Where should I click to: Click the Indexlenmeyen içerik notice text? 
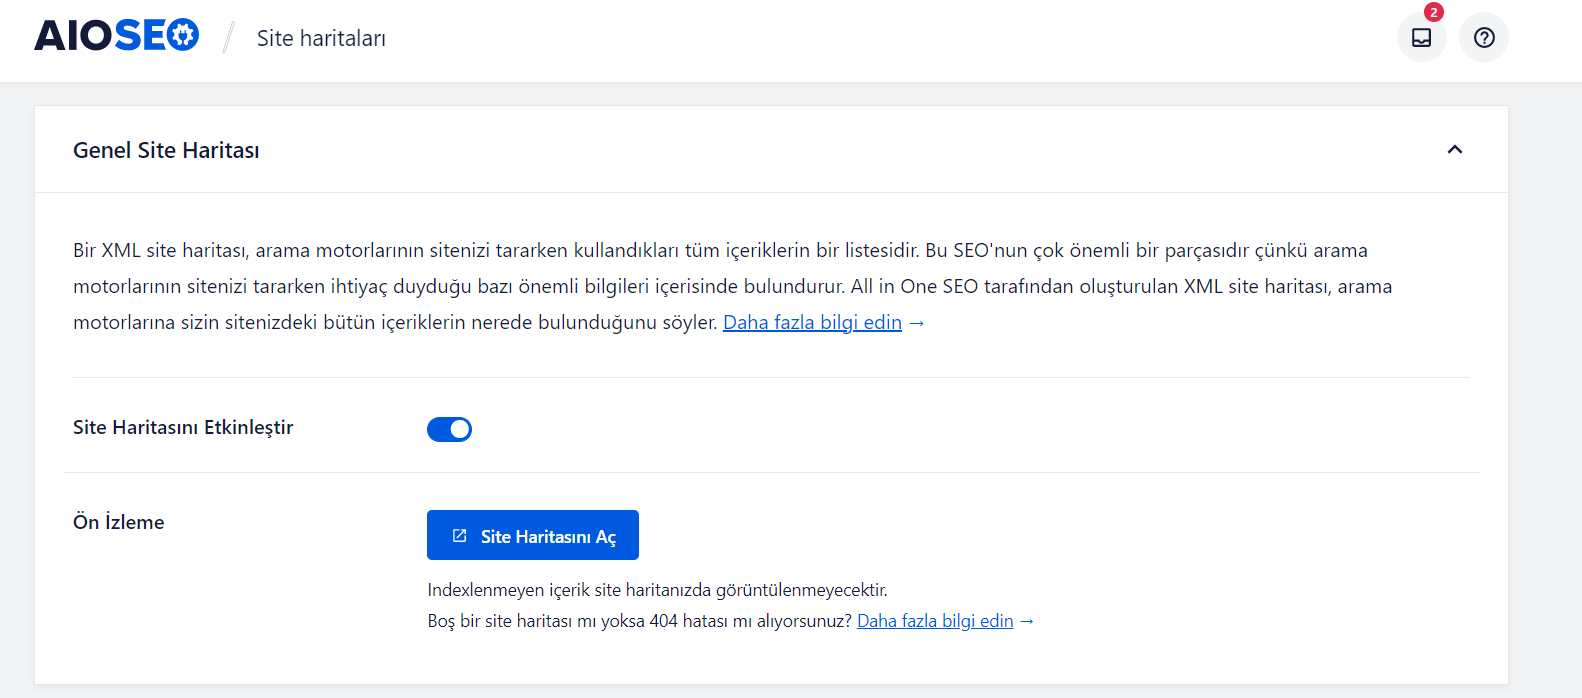(657, 590)
